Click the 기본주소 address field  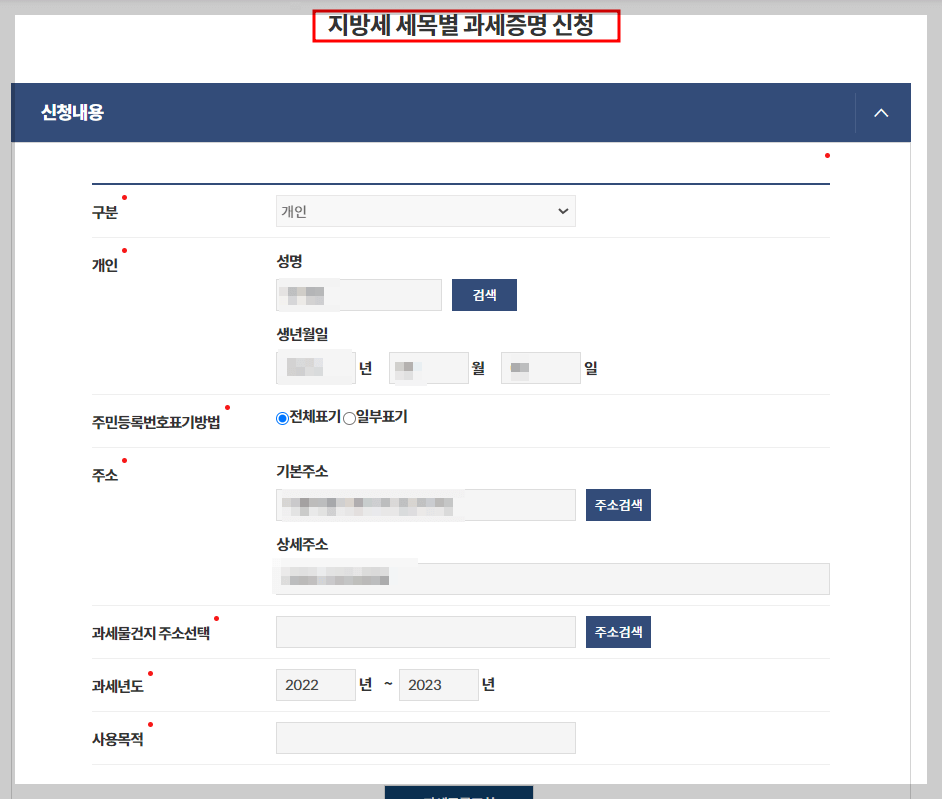pyautogui.click(x=424, y=505)
